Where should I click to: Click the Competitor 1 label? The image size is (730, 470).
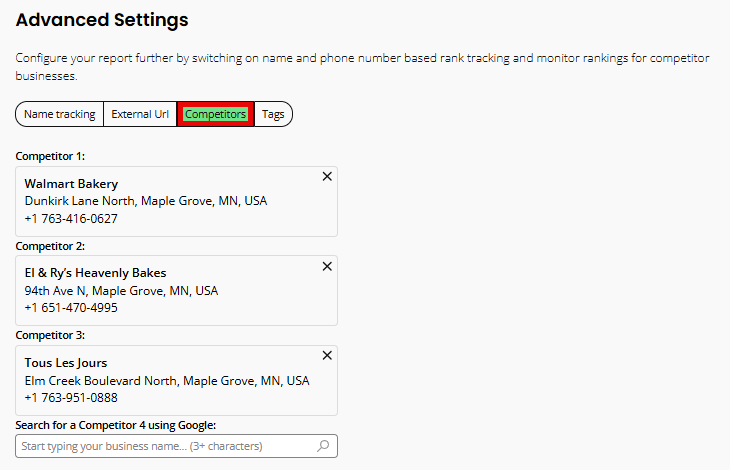pos(50,156)
